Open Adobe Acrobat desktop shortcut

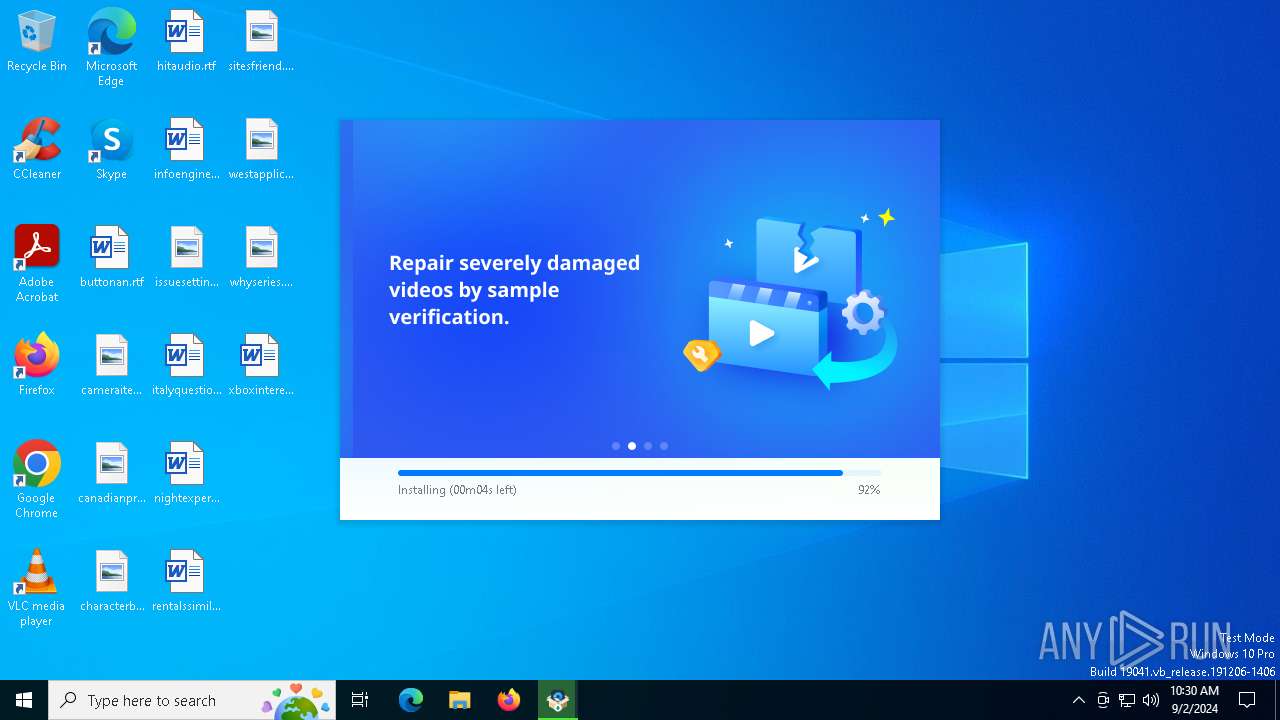click(37, 264)
